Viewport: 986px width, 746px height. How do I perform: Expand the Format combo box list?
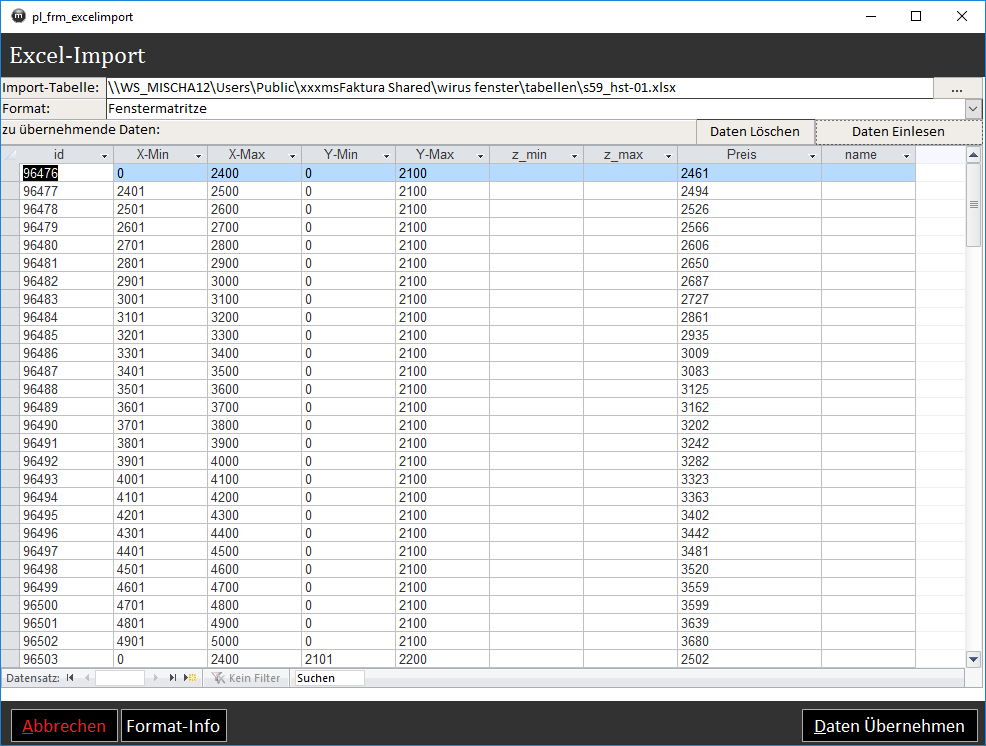[973, 109]
